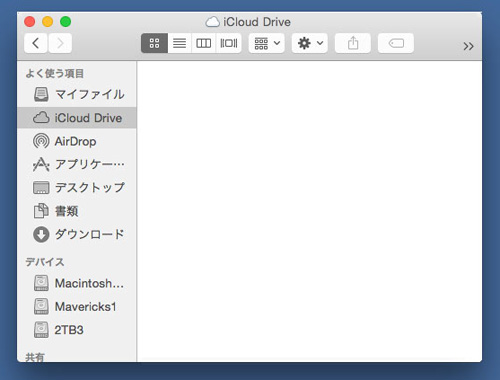500x380 pixels.
Task: Click the デバイス section header
Action: (x=45, y=262)
